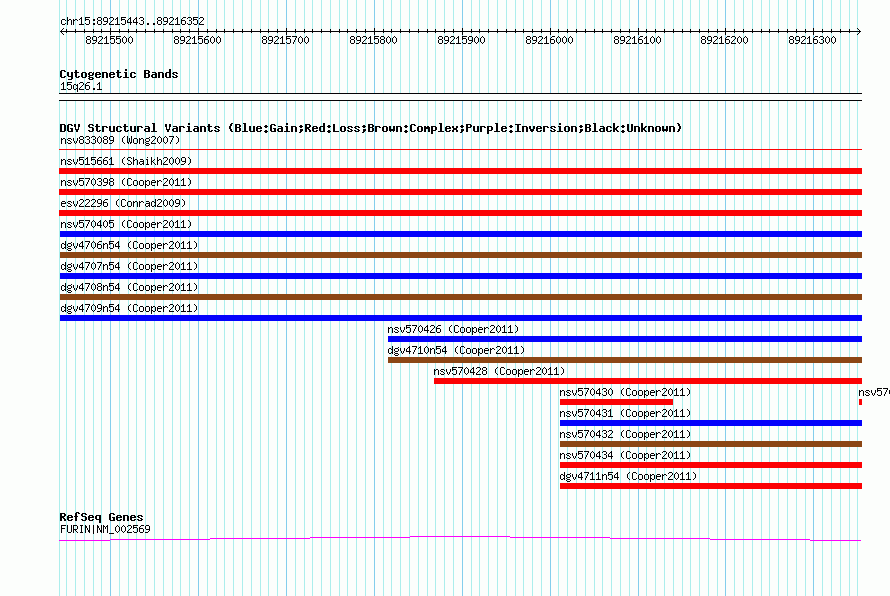Click the nsv833089 (Wong2007) variant label
The width and height of the screenshot is (890, 596).
coord(120,140)
